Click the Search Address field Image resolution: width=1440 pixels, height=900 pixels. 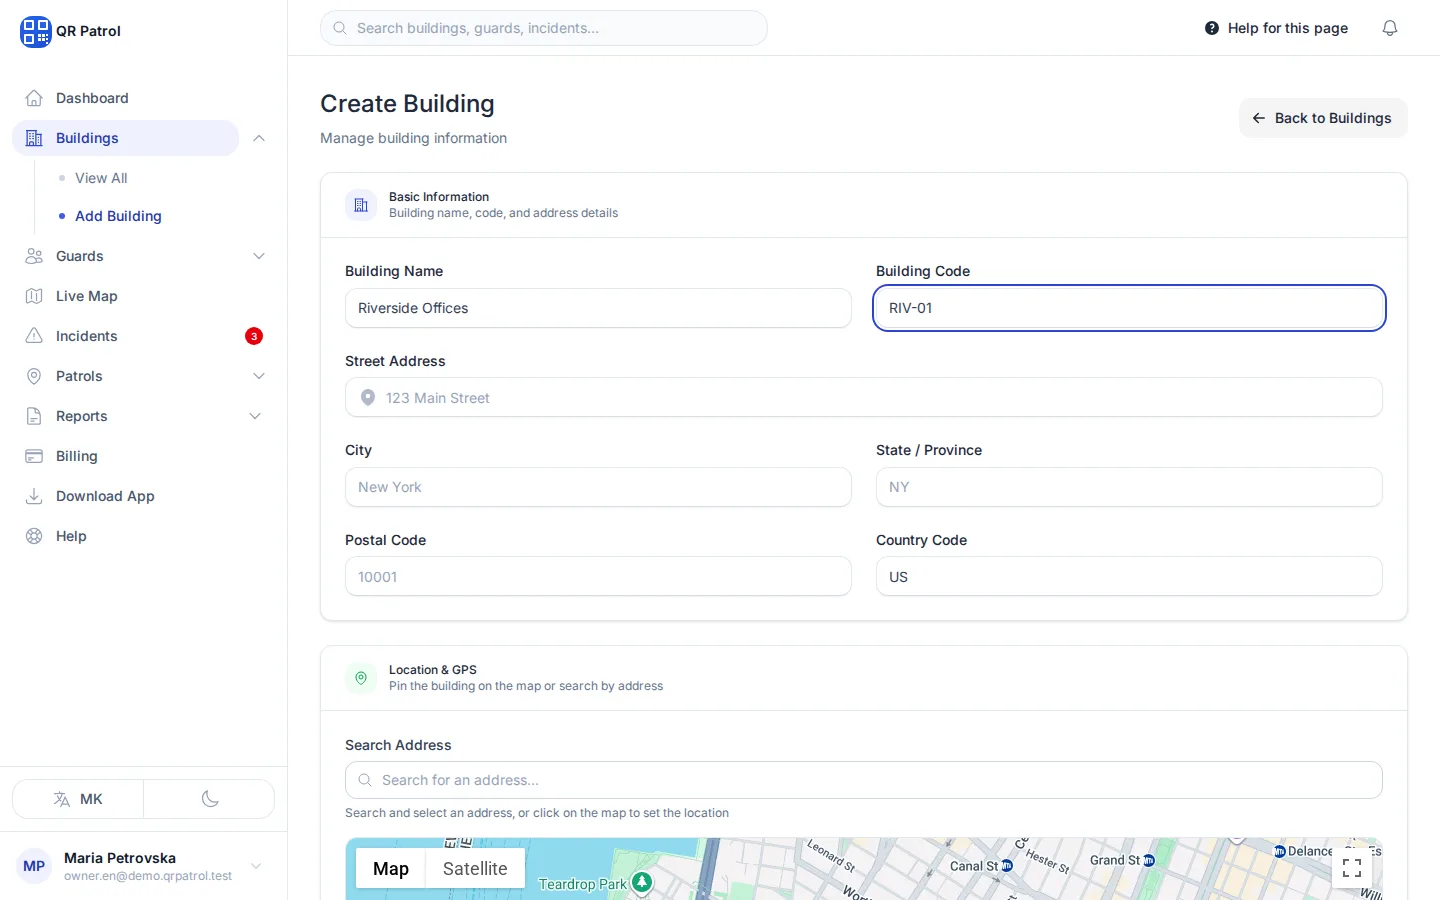point(864,780)
